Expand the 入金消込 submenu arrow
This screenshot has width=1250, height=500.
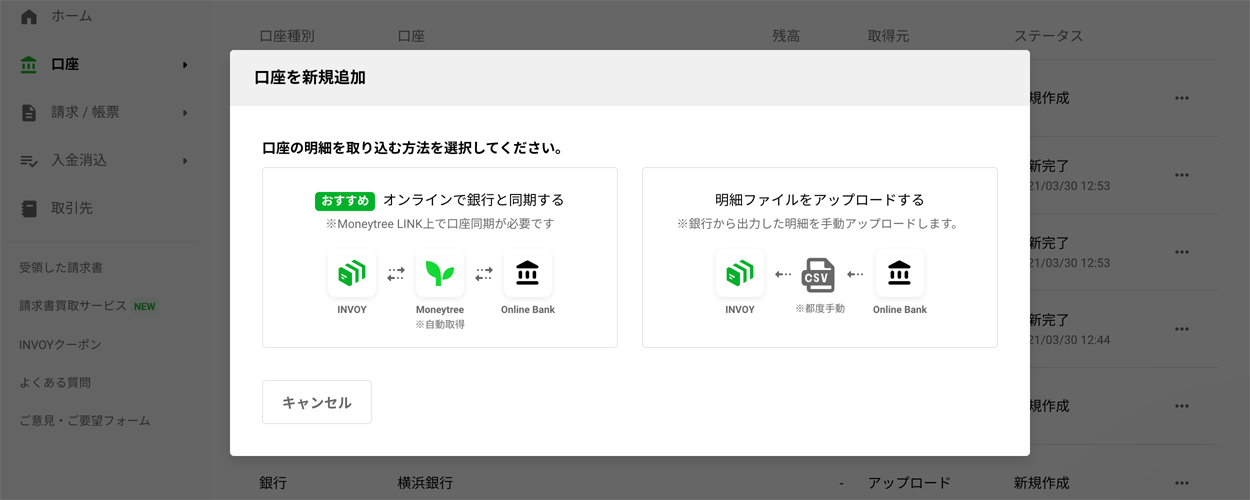[x=185, y=161]
